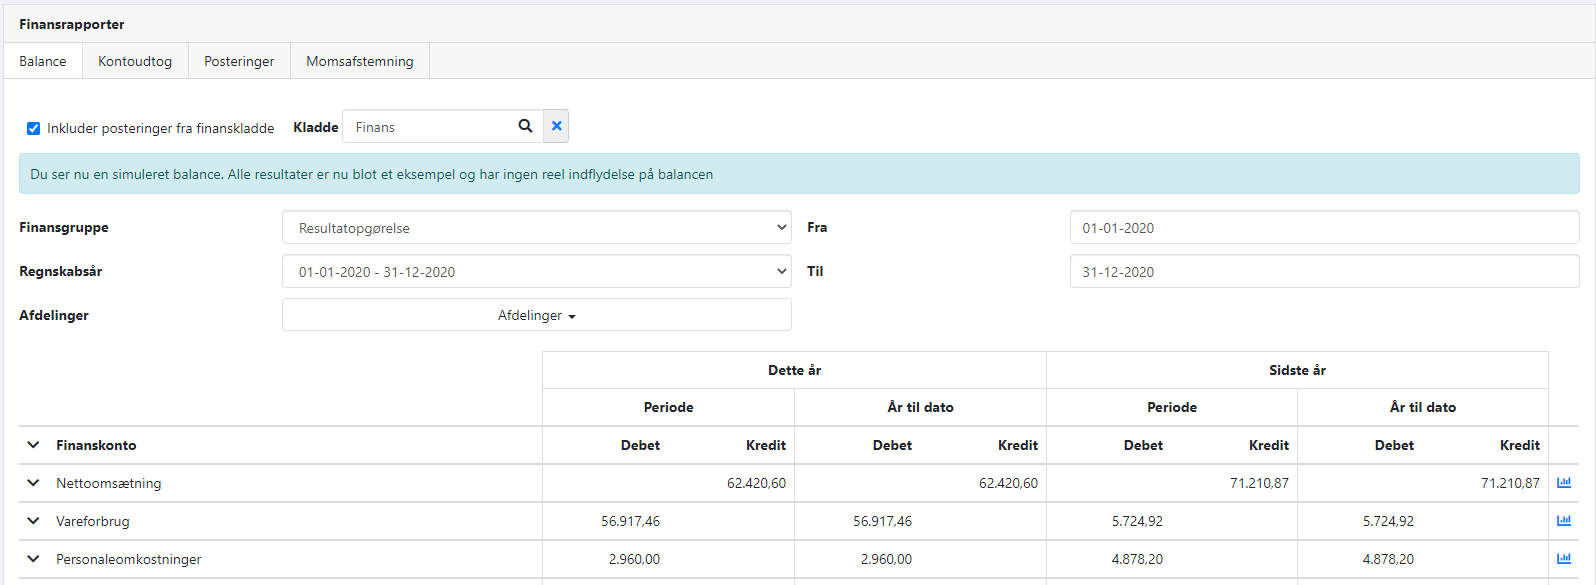Image resolution: width=1596 pixels, height=585 pixels.
Task: Click the Til date field
Action: [x=1323, y=272]
